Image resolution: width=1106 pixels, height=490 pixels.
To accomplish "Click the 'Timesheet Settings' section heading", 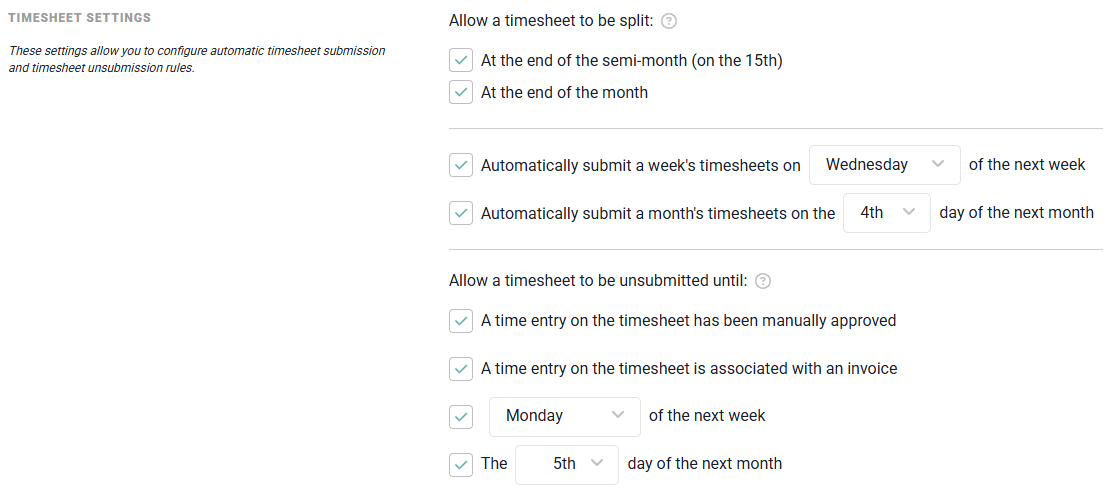I will coord(80,18).
